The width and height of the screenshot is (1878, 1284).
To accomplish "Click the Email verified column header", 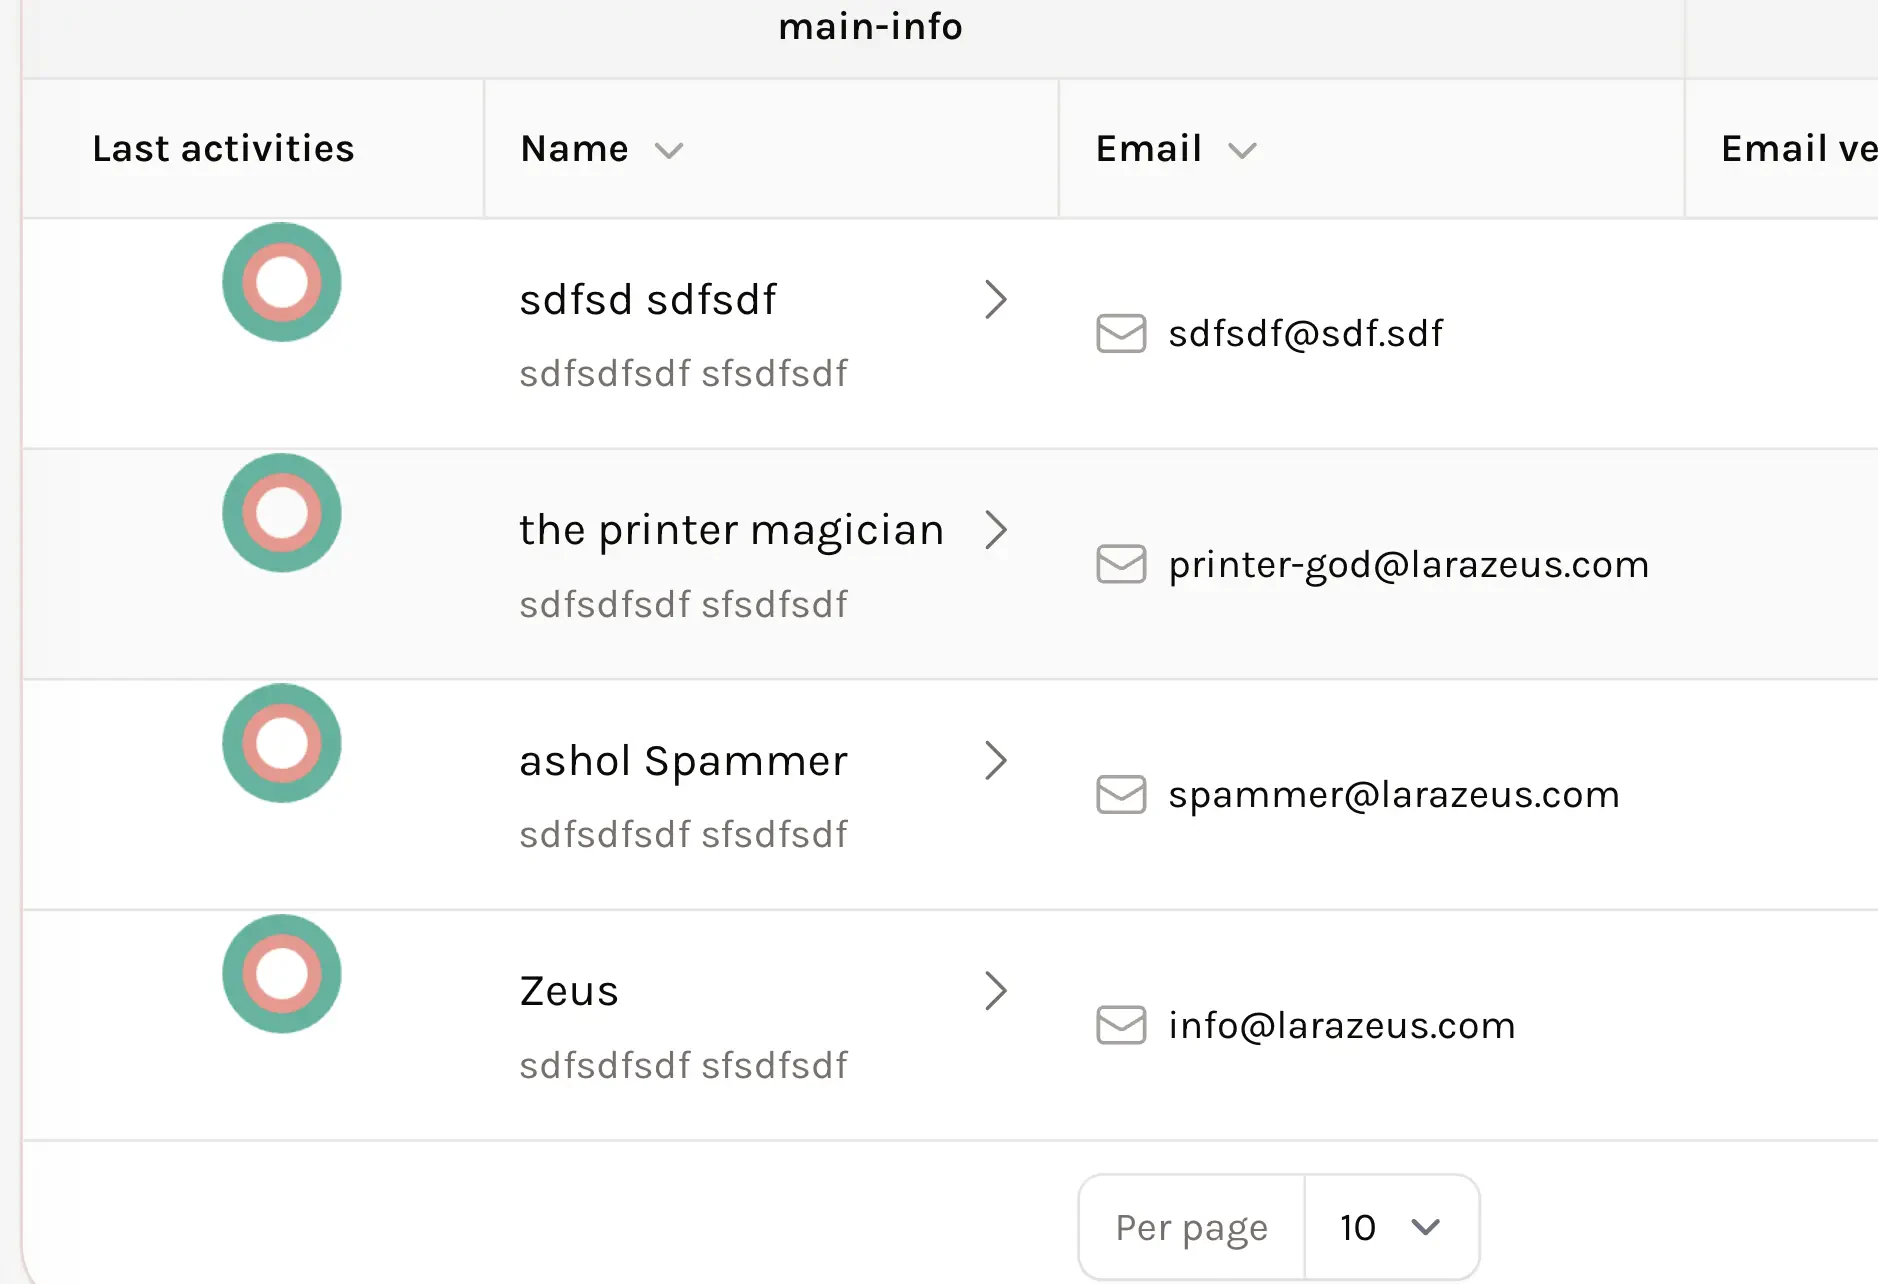I will coord(1798,149).
